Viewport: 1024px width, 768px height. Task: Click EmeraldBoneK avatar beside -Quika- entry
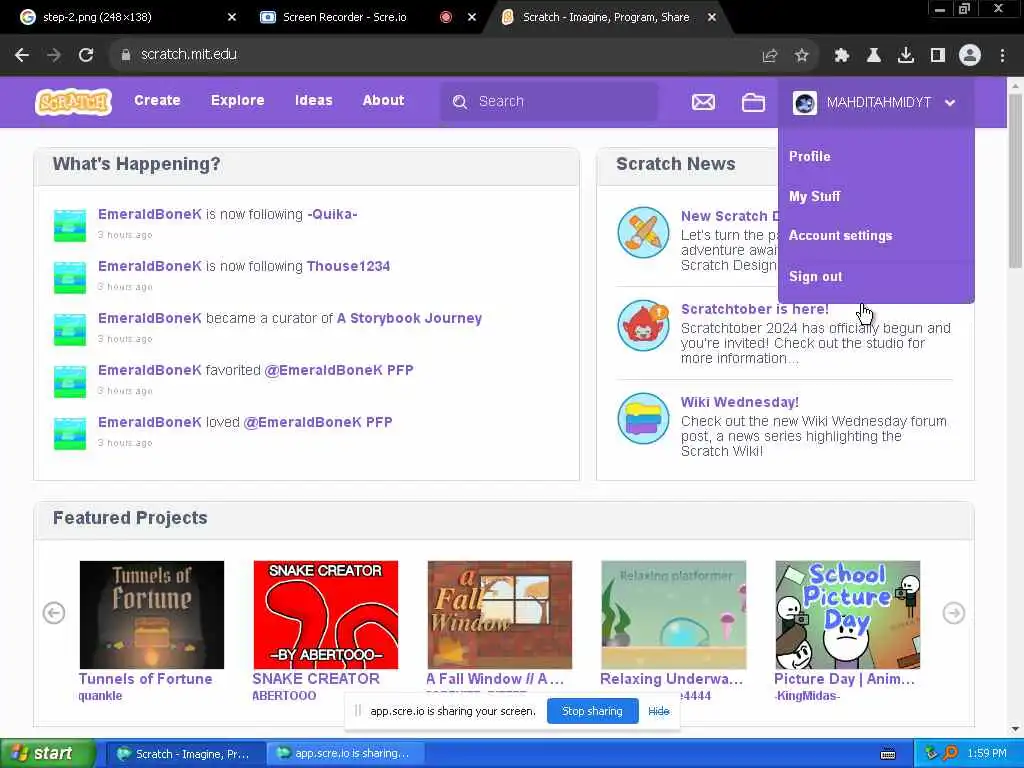pos(69,226)
